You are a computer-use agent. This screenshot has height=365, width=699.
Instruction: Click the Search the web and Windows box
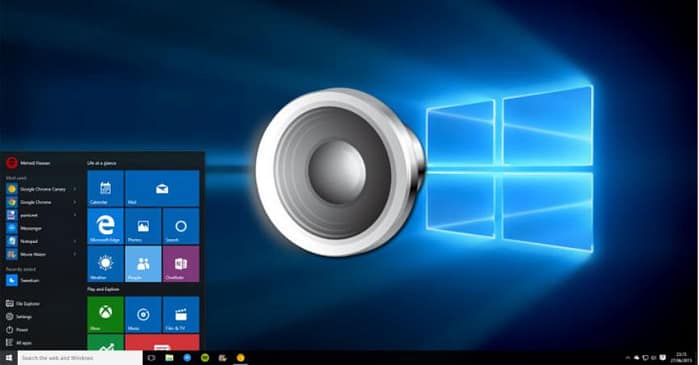tap(80, 357)
